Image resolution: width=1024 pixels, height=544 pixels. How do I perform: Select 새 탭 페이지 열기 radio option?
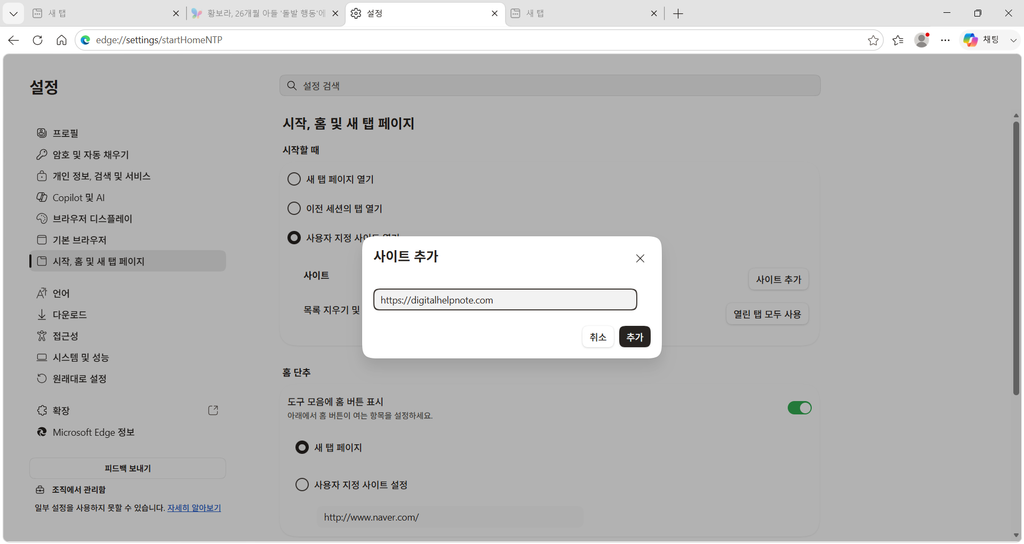(x=294, y=179)
